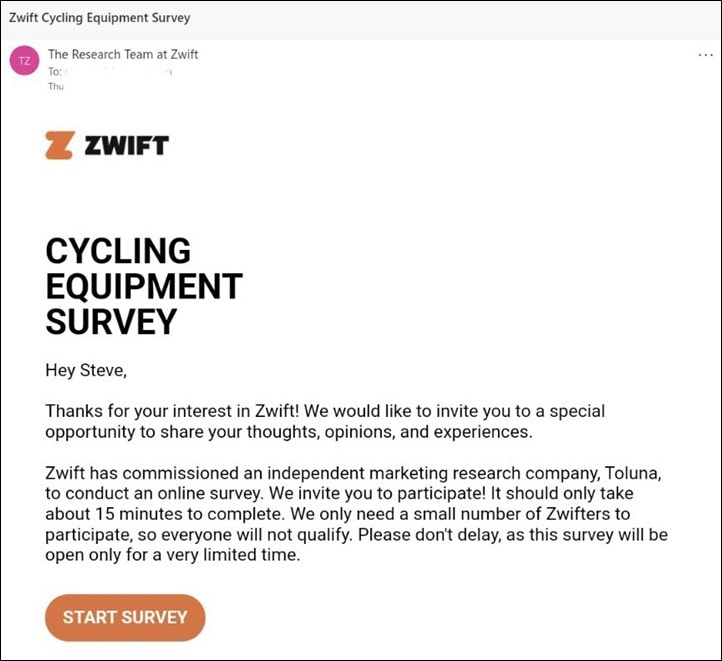Screen dimensions: 722x661
Task: Open the three-dot more actions menu
Action: tap(705, 55)
